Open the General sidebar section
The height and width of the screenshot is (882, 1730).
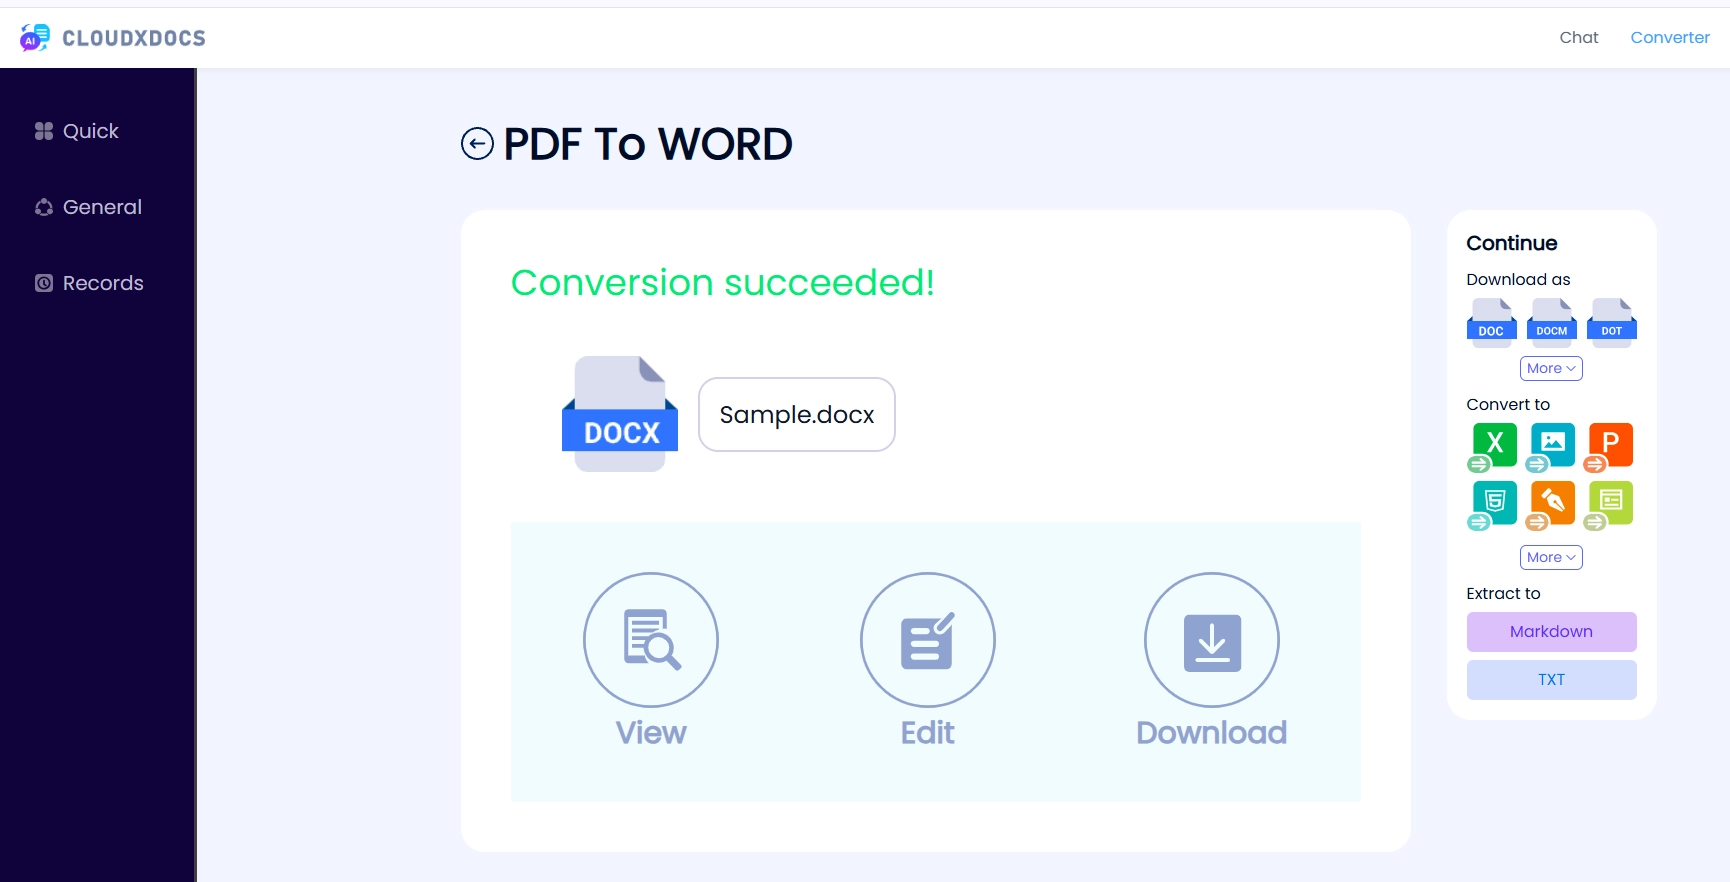[x=89, y=207]
